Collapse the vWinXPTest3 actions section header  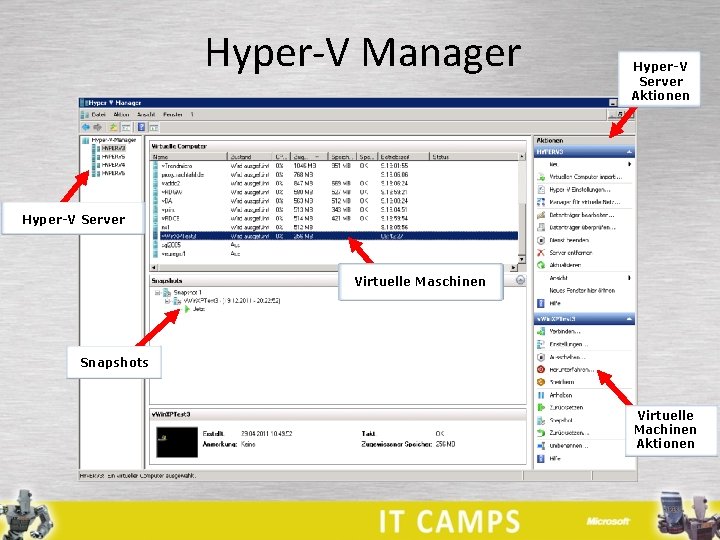(x=584, y=319)
